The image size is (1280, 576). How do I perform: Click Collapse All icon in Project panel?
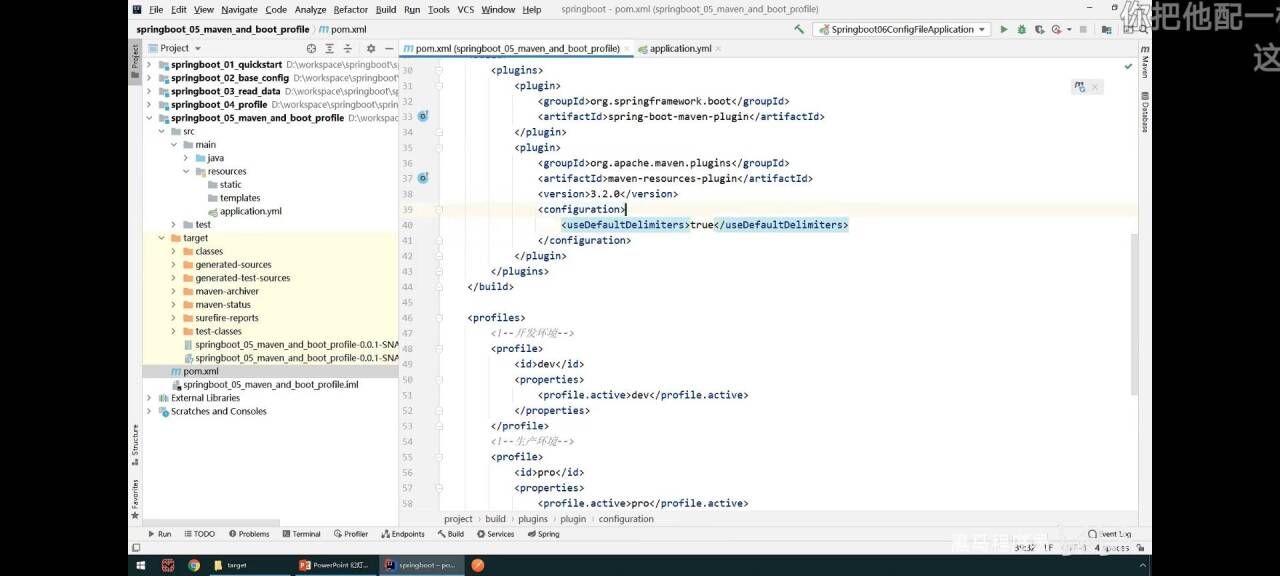click(347, 48)
